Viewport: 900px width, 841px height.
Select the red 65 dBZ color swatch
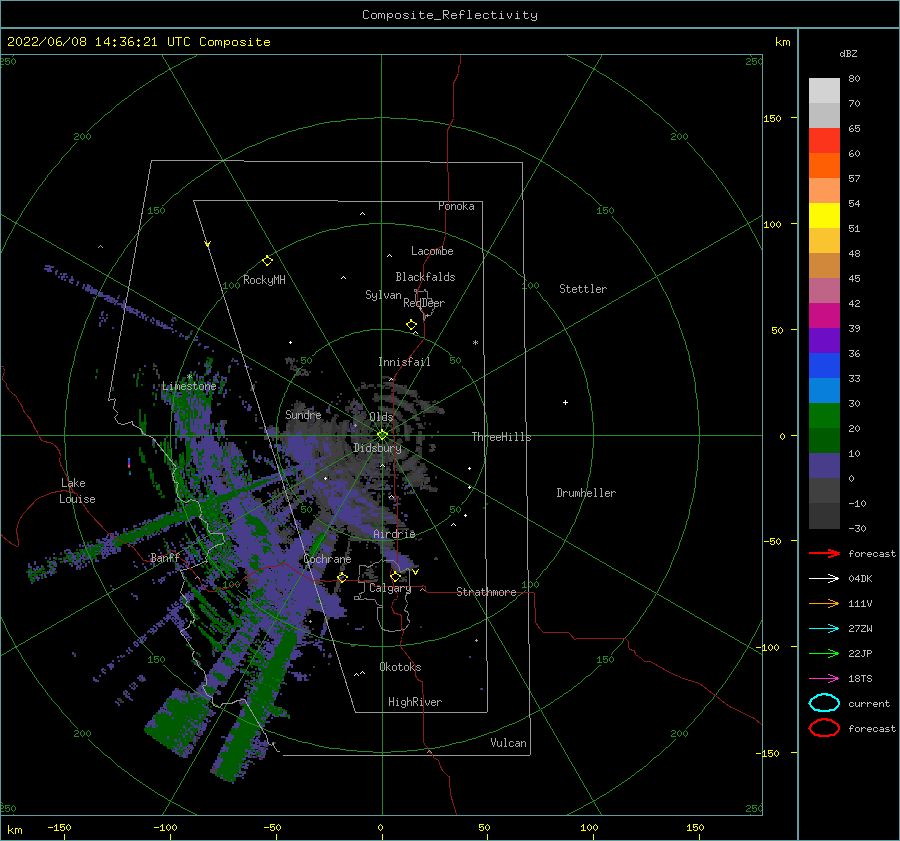pyautogui.click(x=824, y=141)
